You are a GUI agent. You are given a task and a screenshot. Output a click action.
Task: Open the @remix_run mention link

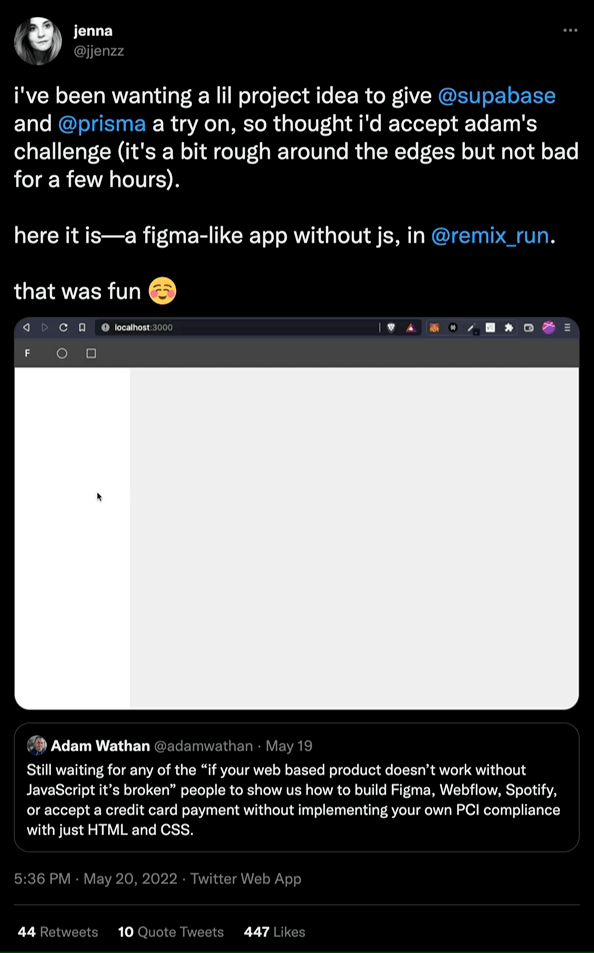click(490, 236)
